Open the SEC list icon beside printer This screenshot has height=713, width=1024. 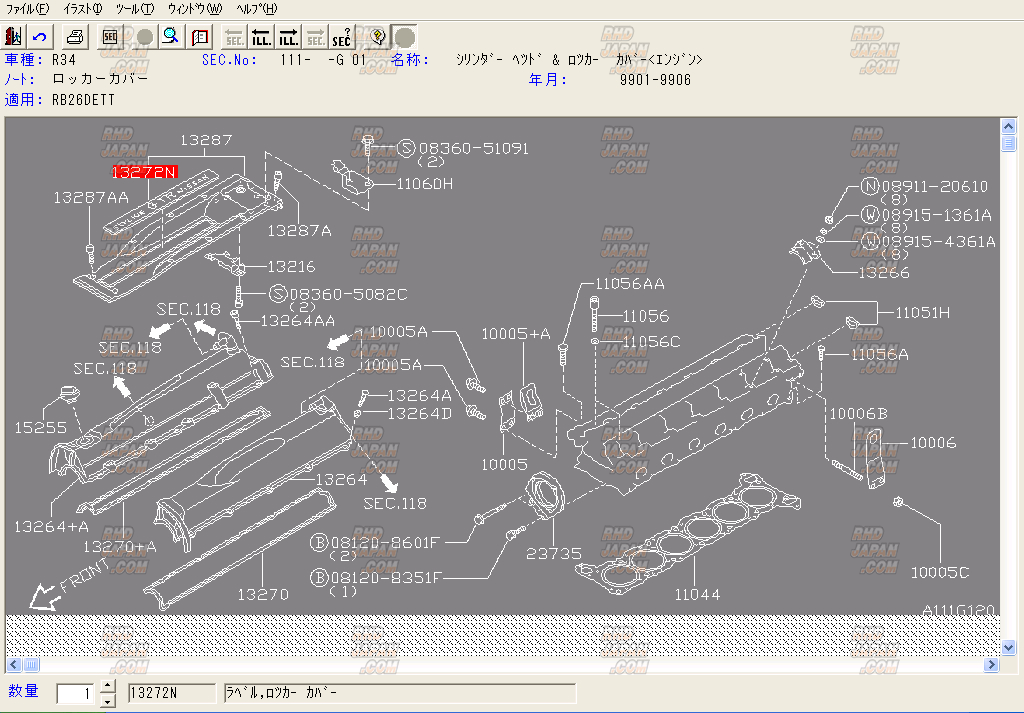click(111, 37)
